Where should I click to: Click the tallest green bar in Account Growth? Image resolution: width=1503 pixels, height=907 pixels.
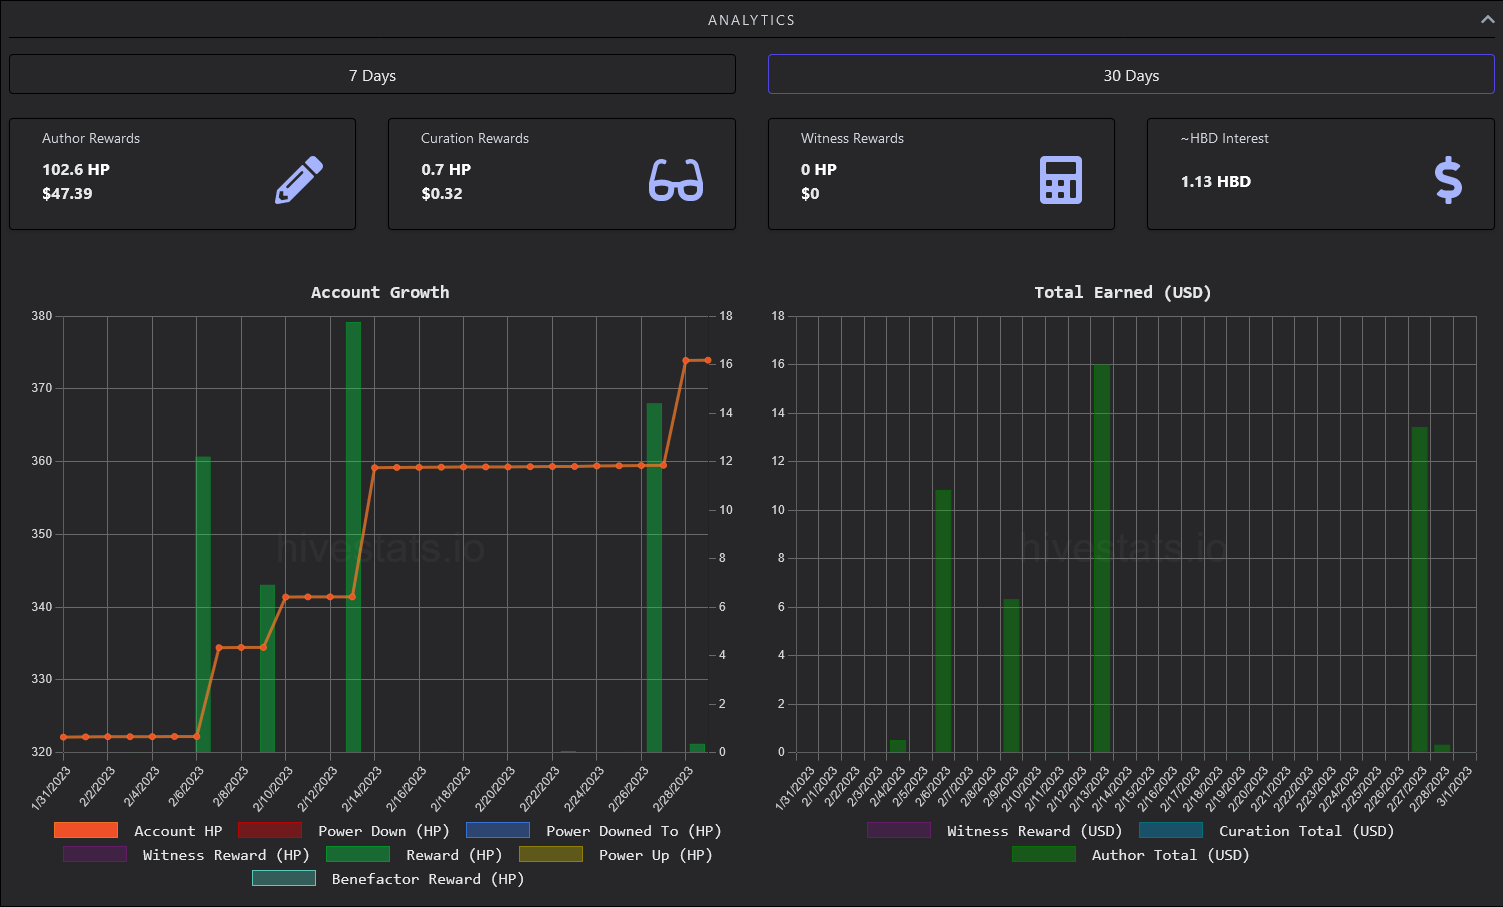point(353,536)
